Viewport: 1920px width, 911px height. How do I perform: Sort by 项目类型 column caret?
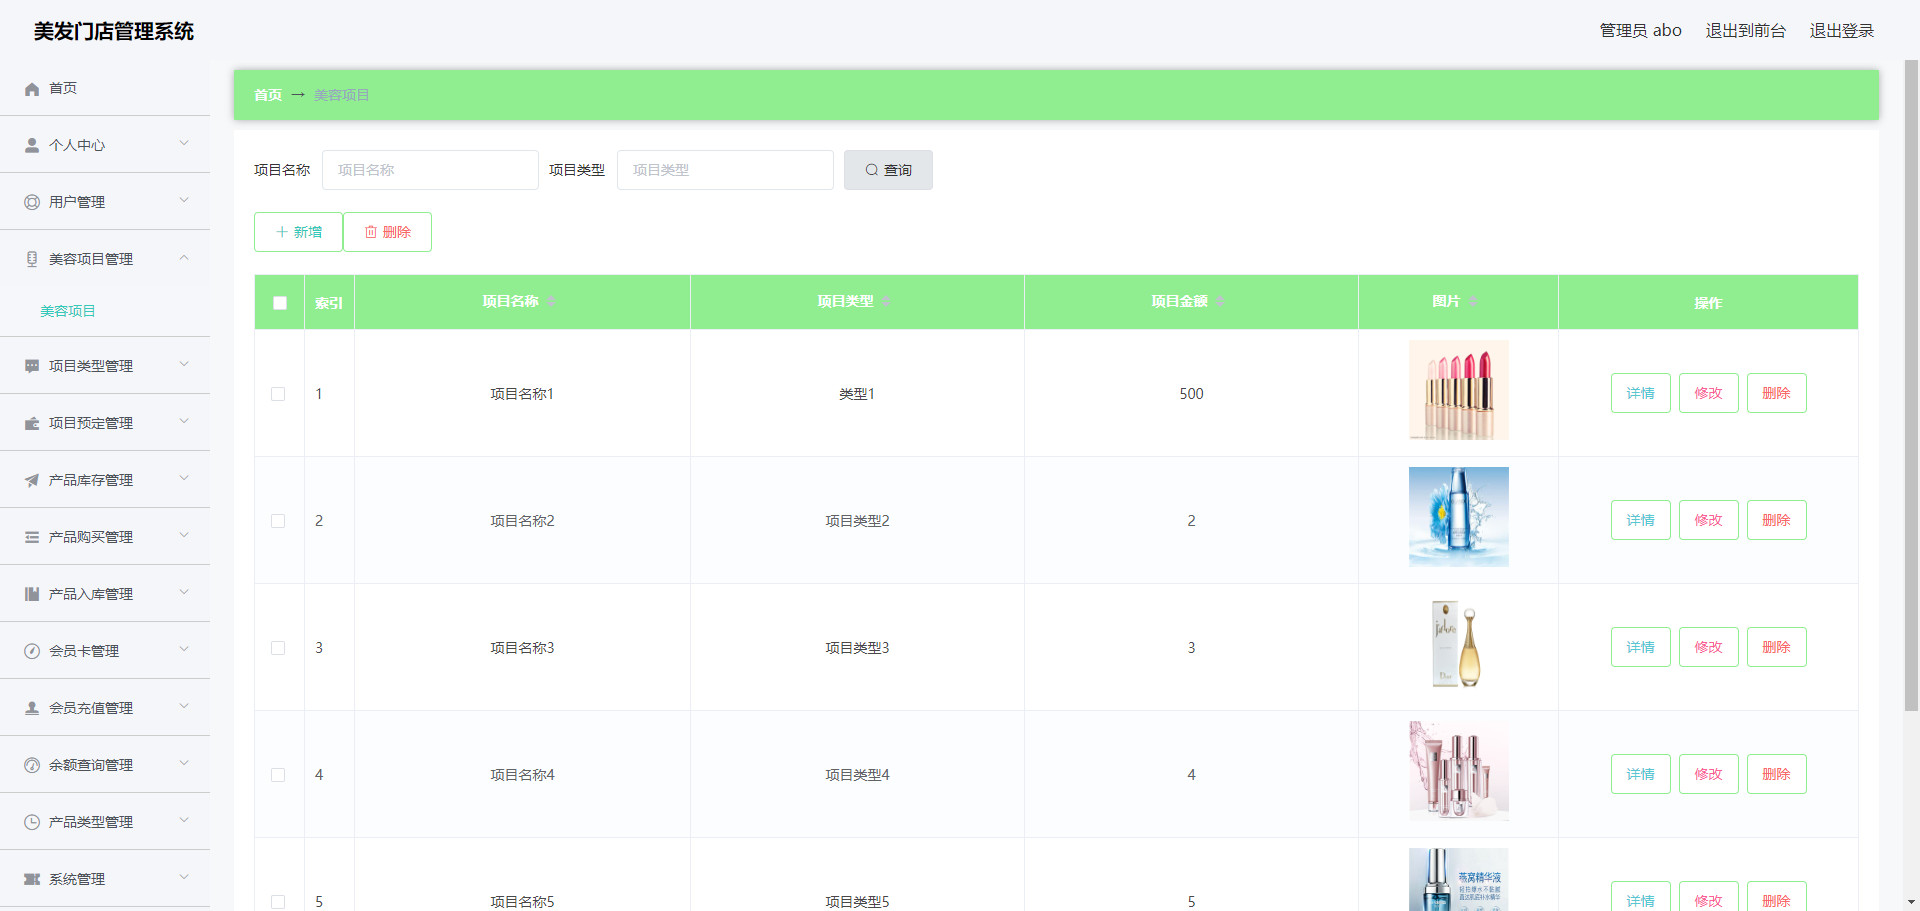click(x=886, y=302)
